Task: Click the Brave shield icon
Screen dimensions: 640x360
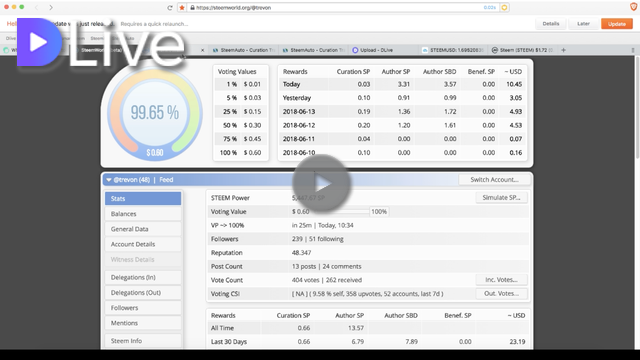Action: 633,7
